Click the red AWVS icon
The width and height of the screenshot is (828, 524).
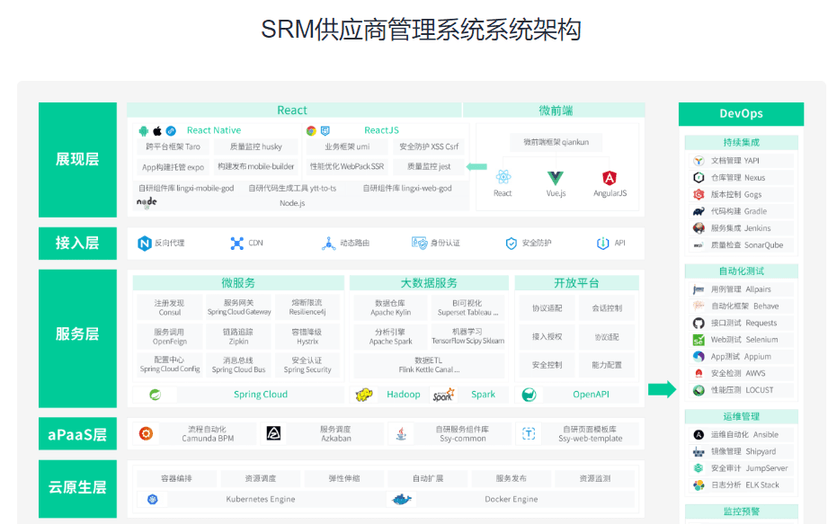click(x=699, y=373)
